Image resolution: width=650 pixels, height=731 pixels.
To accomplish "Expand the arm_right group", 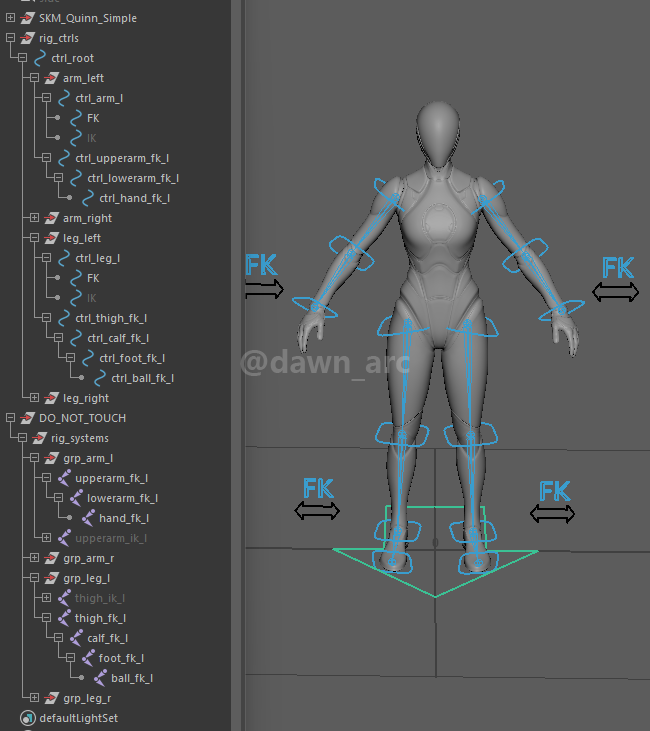I will tap(35, 218).
